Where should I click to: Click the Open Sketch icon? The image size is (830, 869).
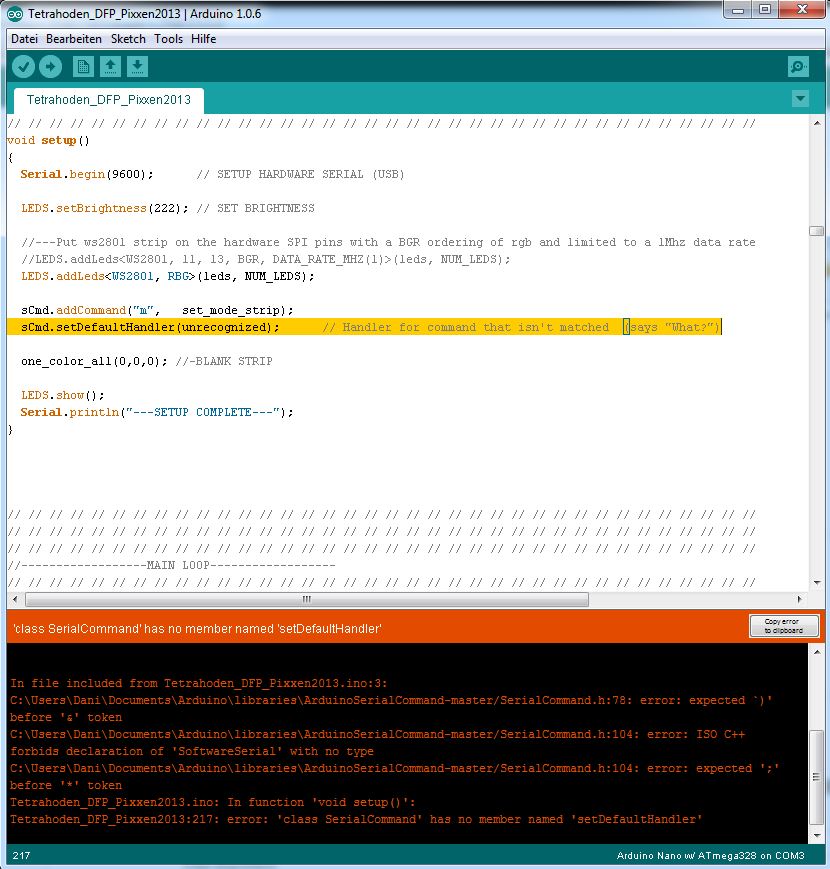click(x=110, y=66)
